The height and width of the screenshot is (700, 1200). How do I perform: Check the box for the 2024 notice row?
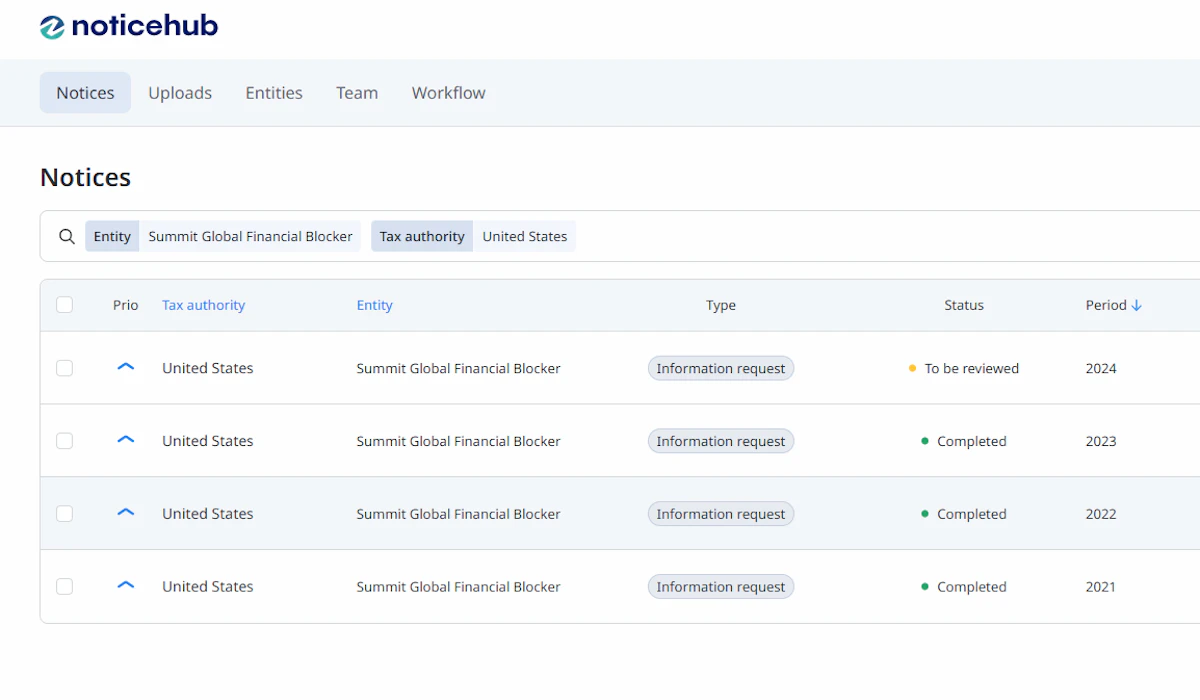point(65,368)
